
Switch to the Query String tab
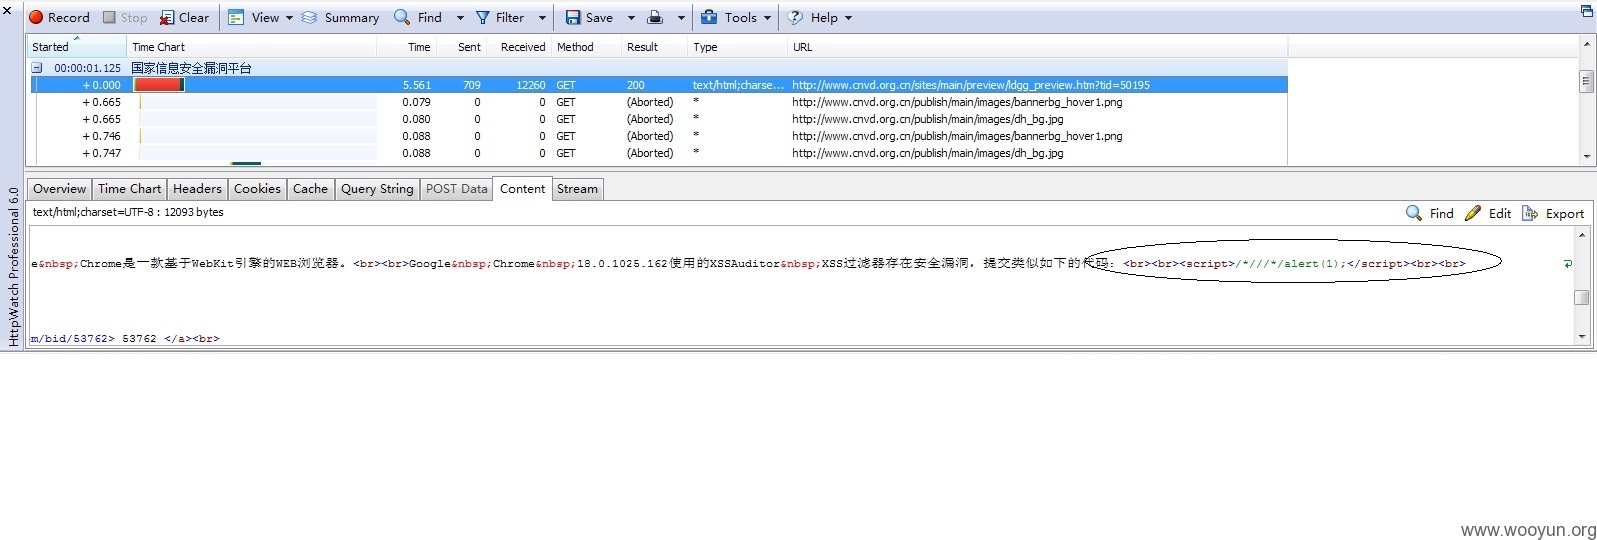click(377, 189)
